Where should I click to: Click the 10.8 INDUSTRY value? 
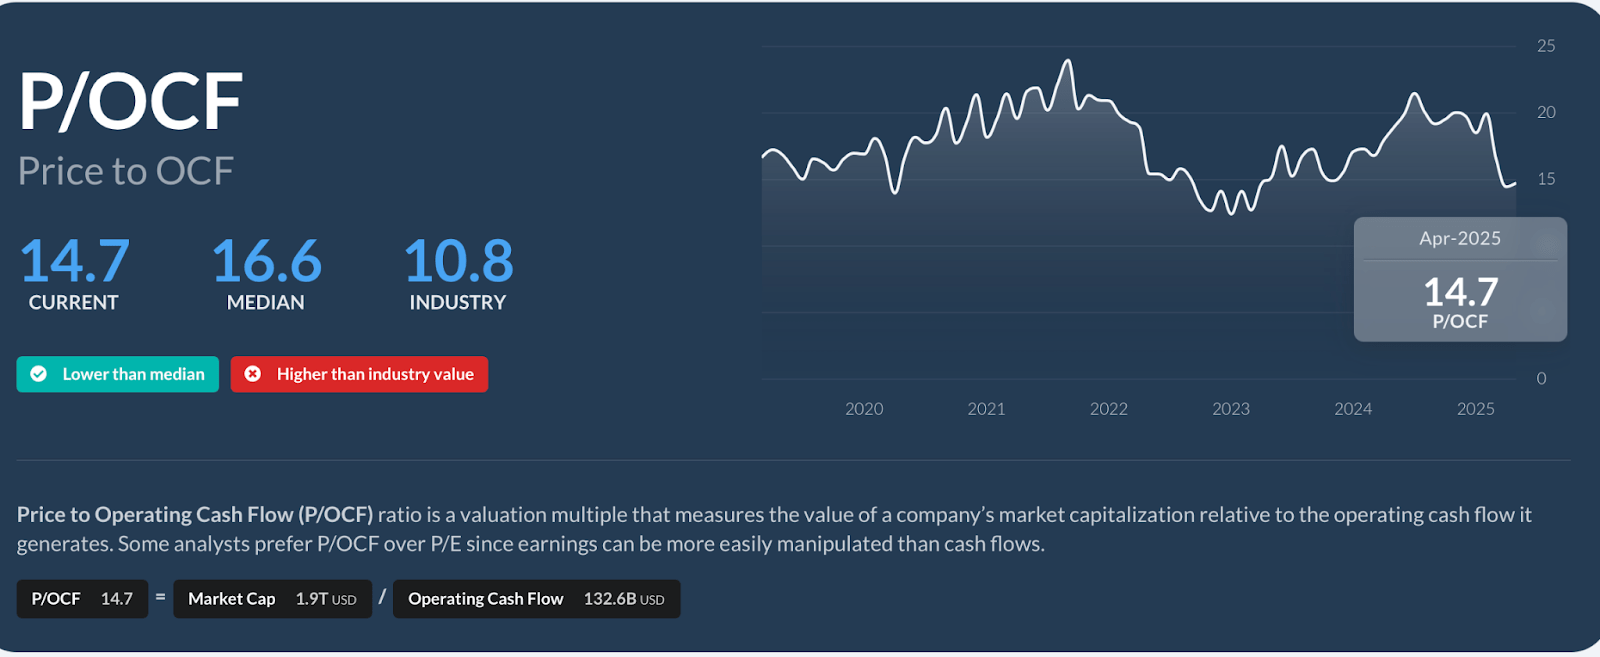point(458,261)
